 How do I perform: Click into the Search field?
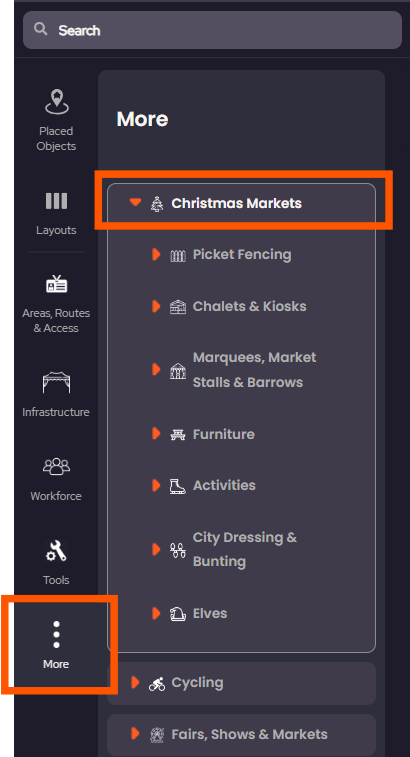click(212, 30)
